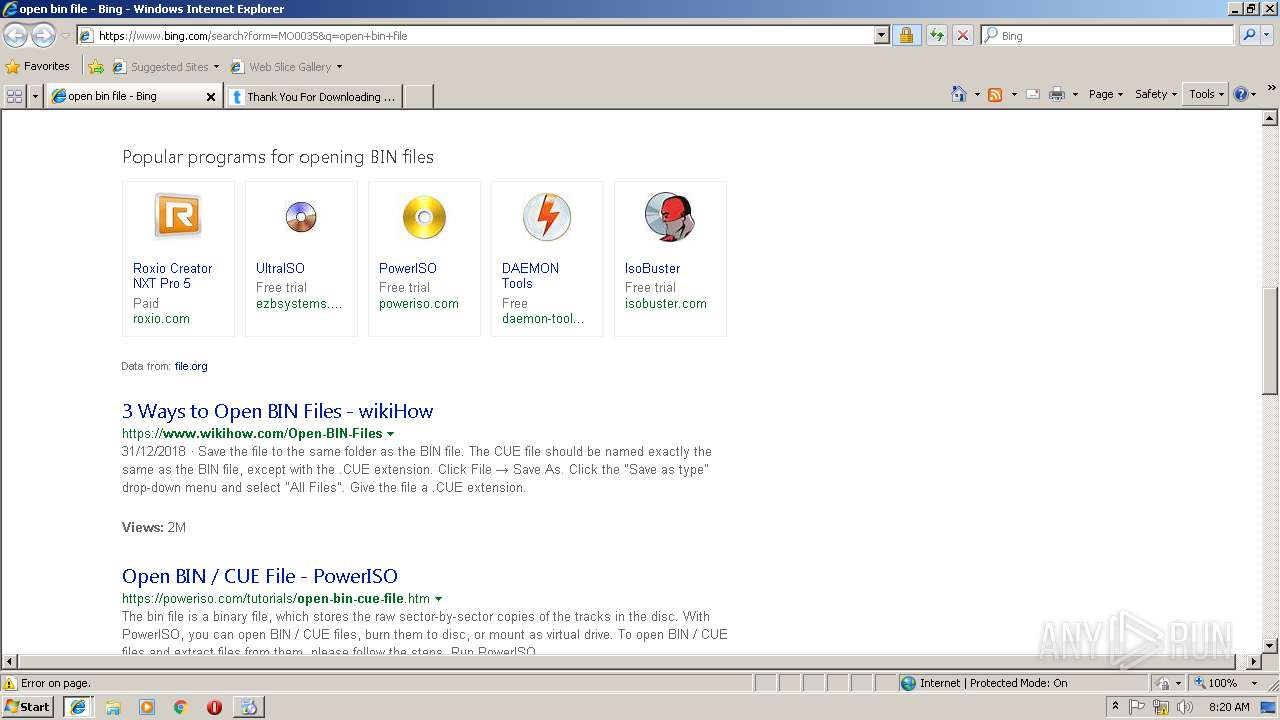Click the UltraISO disc icon

[x=300, y=216]
